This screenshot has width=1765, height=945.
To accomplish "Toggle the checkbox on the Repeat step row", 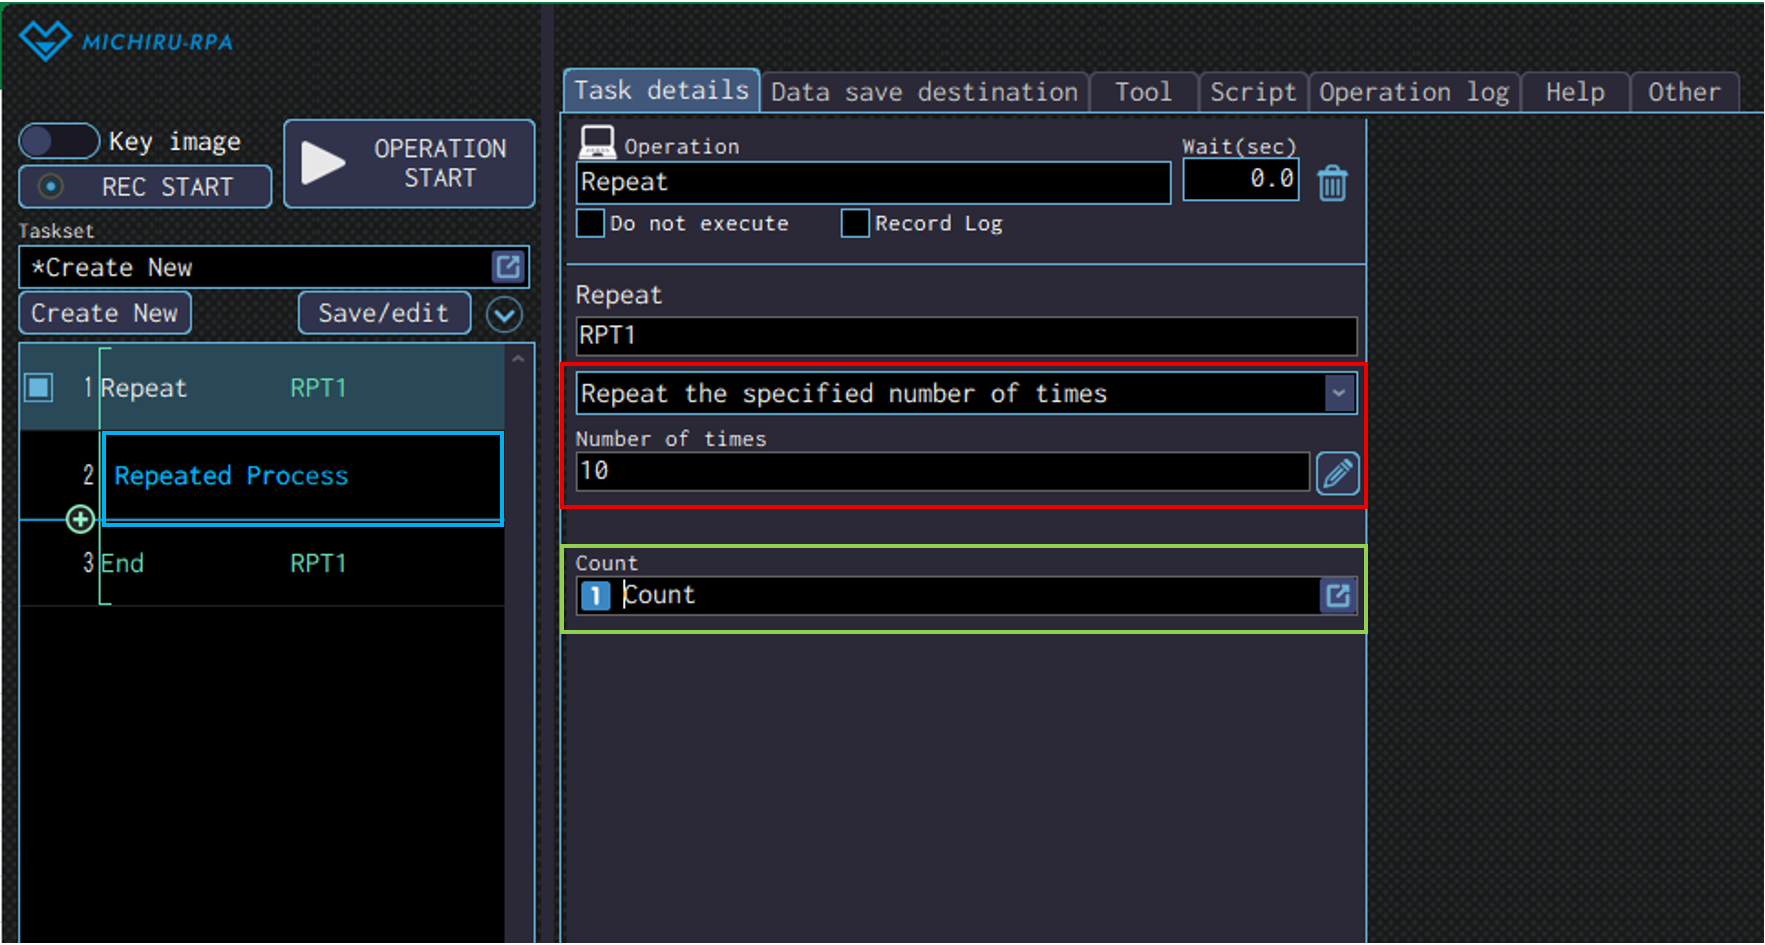I will click(x=39, y=387).
